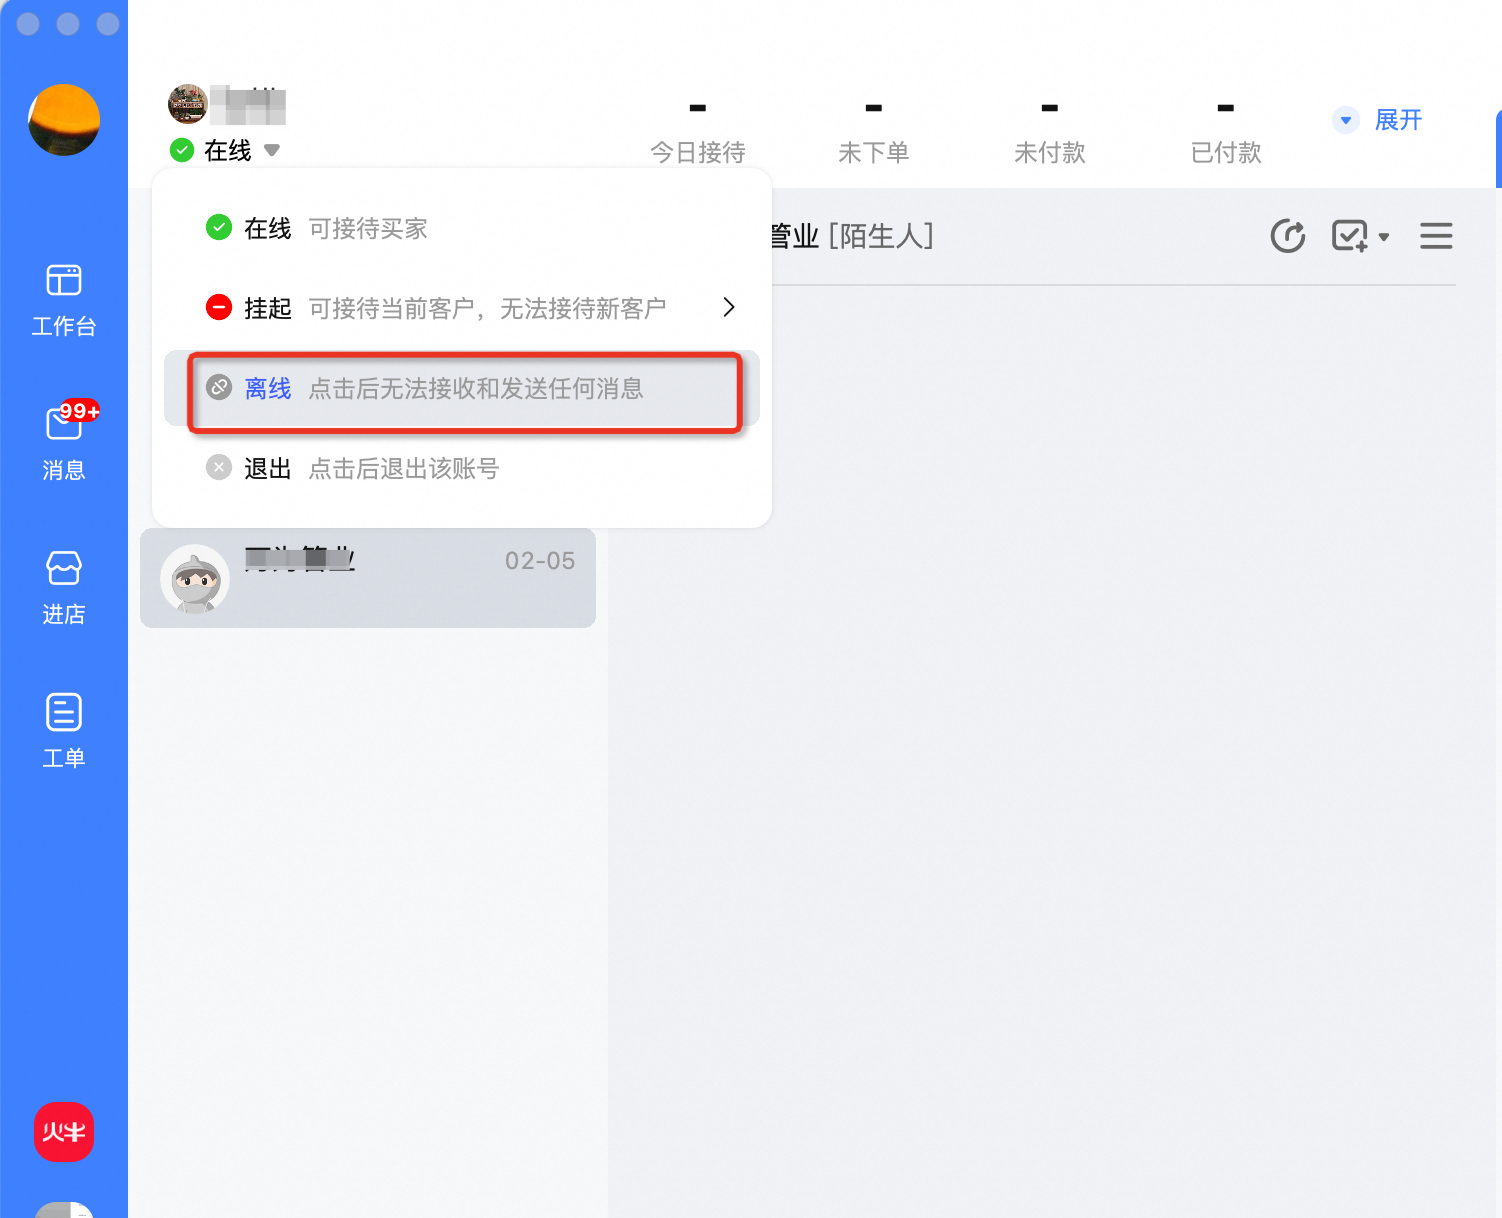Open the 进店 store sidebar icon
This screenshot has width=1502, height=1218.
[x=64, y=588]
